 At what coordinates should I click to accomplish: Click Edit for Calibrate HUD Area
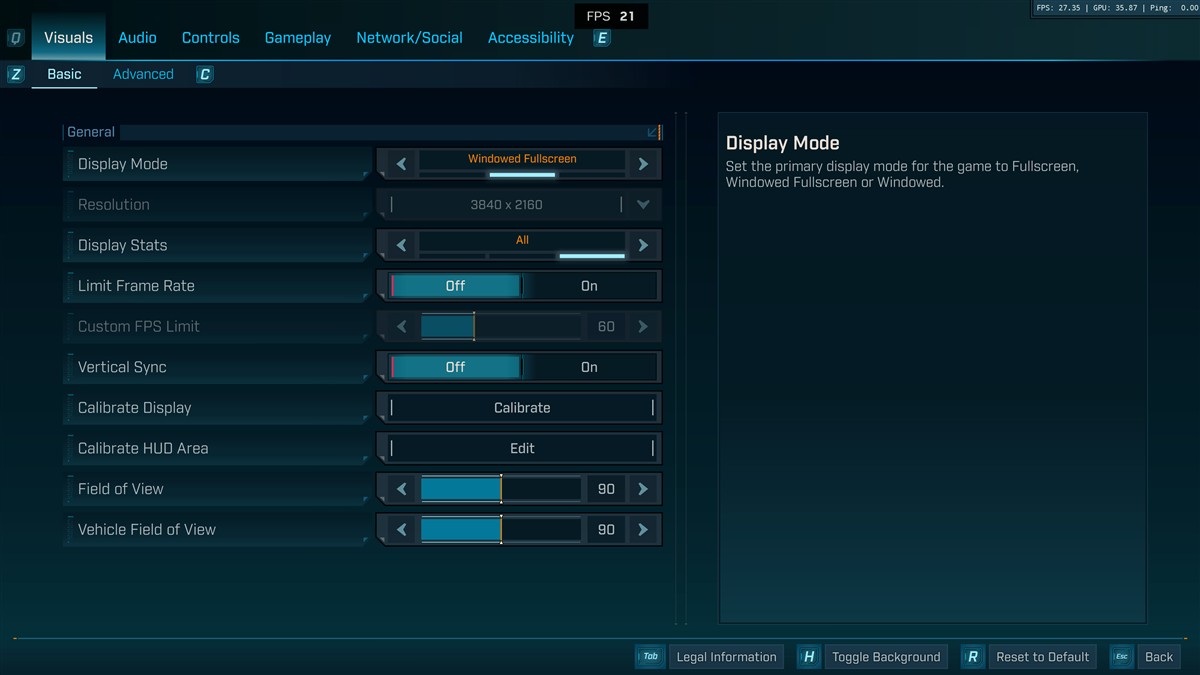point(522,449)
